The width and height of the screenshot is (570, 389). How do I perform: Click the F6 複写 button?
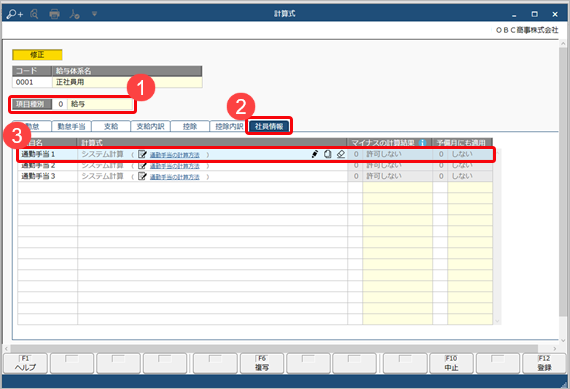tap(262, 363)
